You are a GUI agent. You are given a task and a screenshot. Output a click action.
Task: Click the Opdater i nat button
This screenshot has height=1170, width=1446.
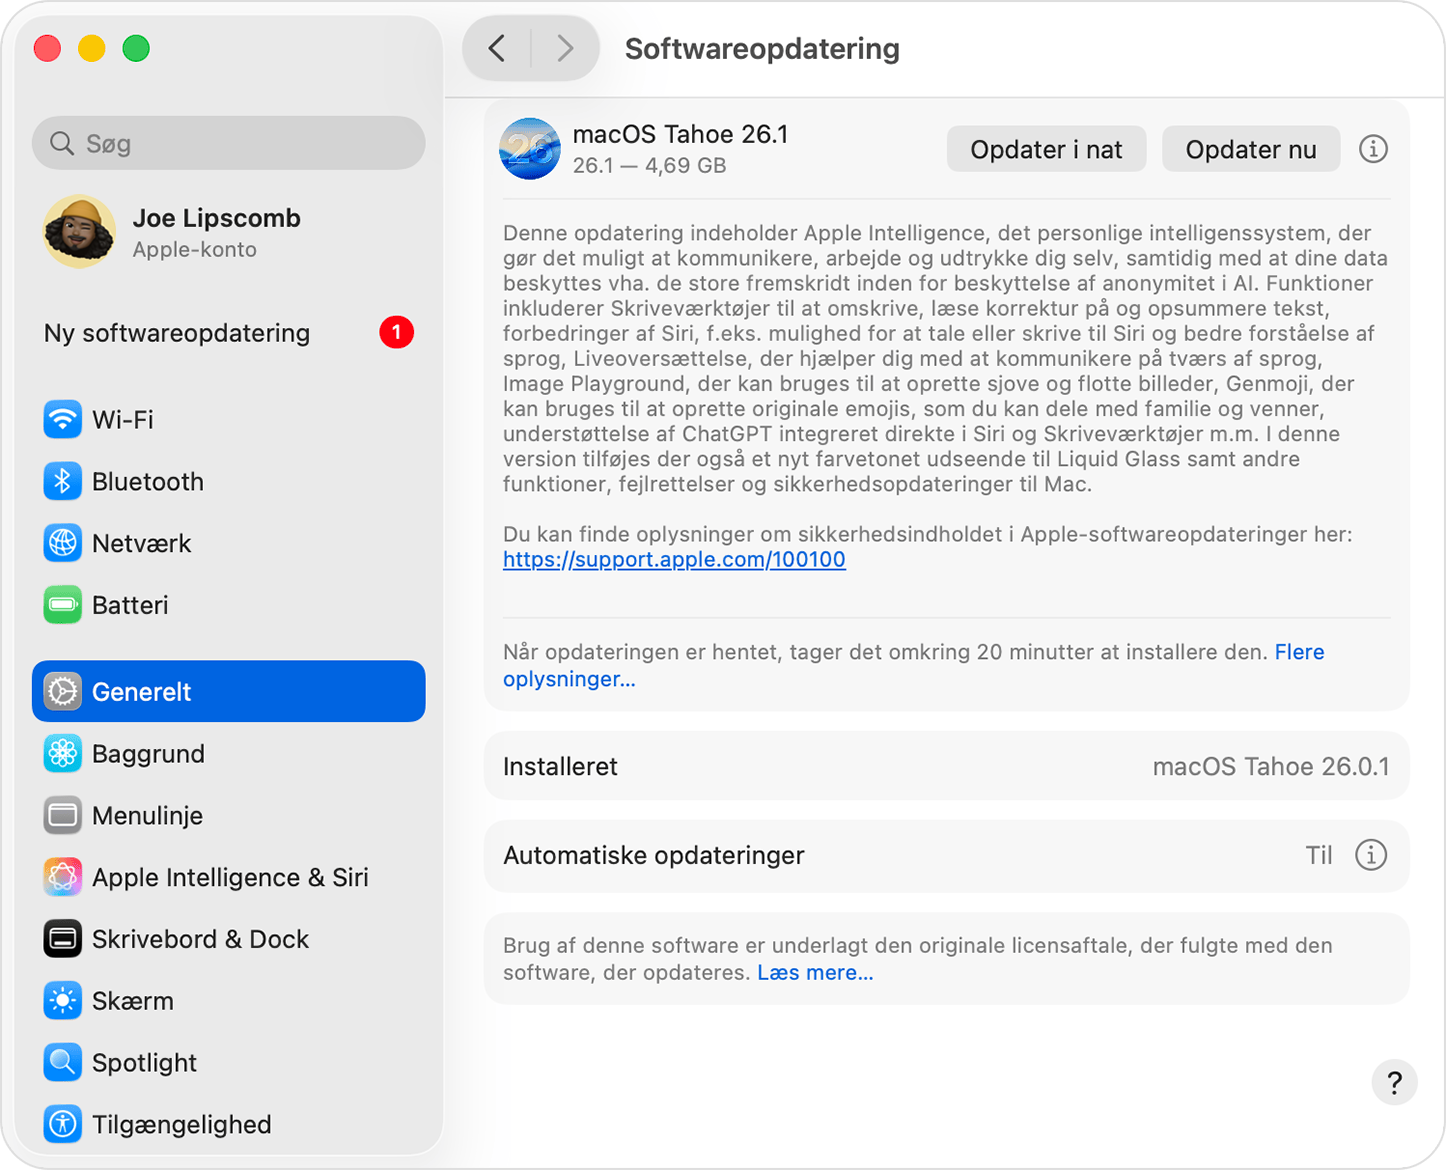(x=1046, y=149)
